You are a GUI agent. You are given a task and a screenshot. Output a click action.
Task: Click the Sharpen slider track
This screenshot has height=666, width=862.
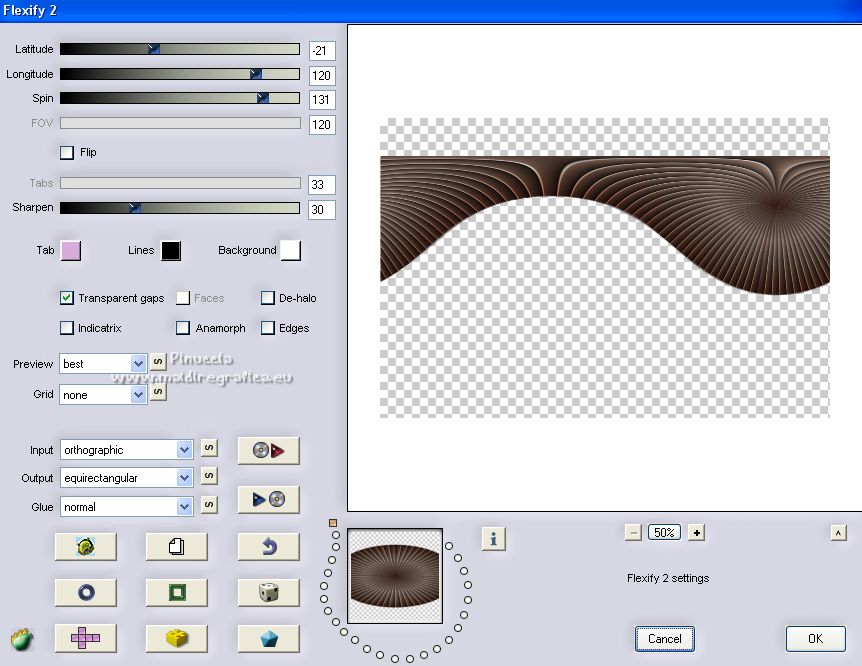[x=180, y=207]
